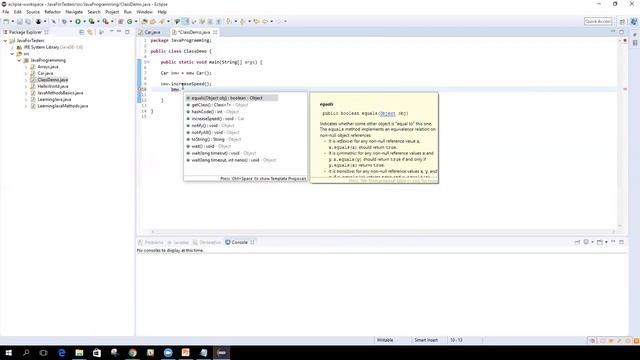Expand the Arrays.java tree node

coord(26,67)
